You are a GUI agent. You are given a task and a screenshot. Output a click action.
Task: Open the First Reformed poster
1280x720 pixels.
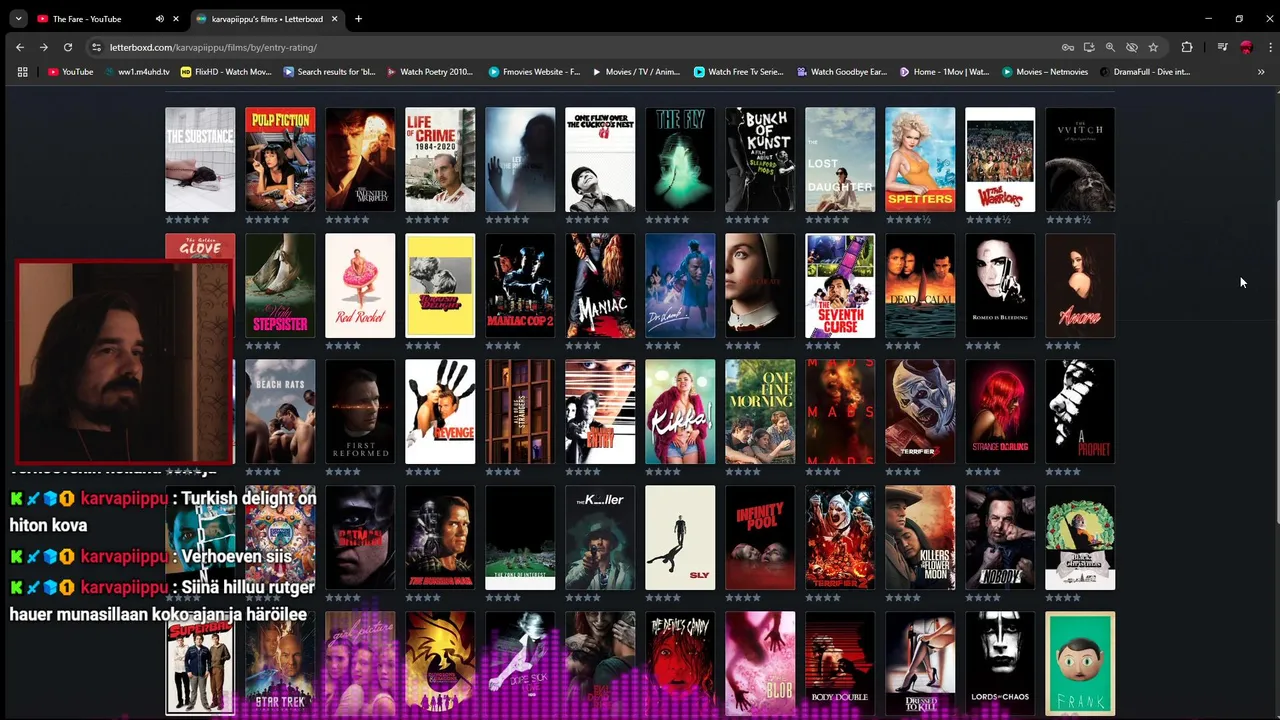[360, 412]
